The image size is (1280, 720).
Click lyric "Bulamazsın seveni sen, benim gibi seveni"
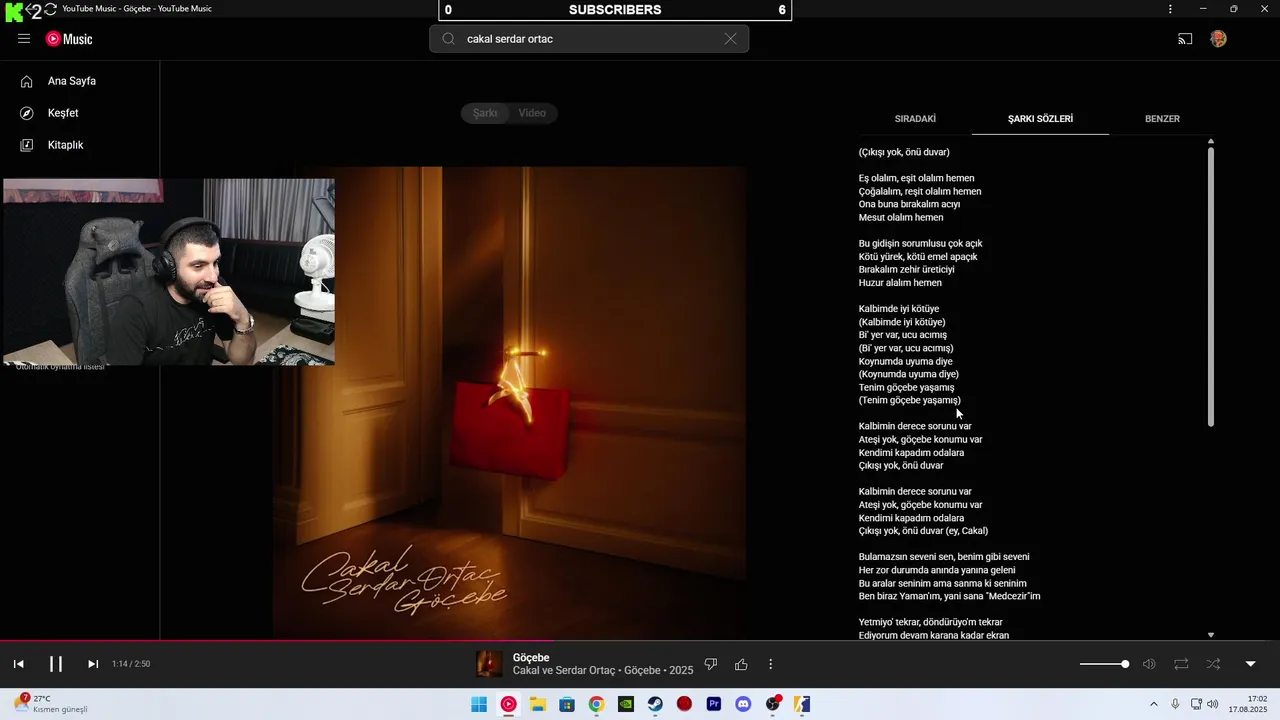944,557
